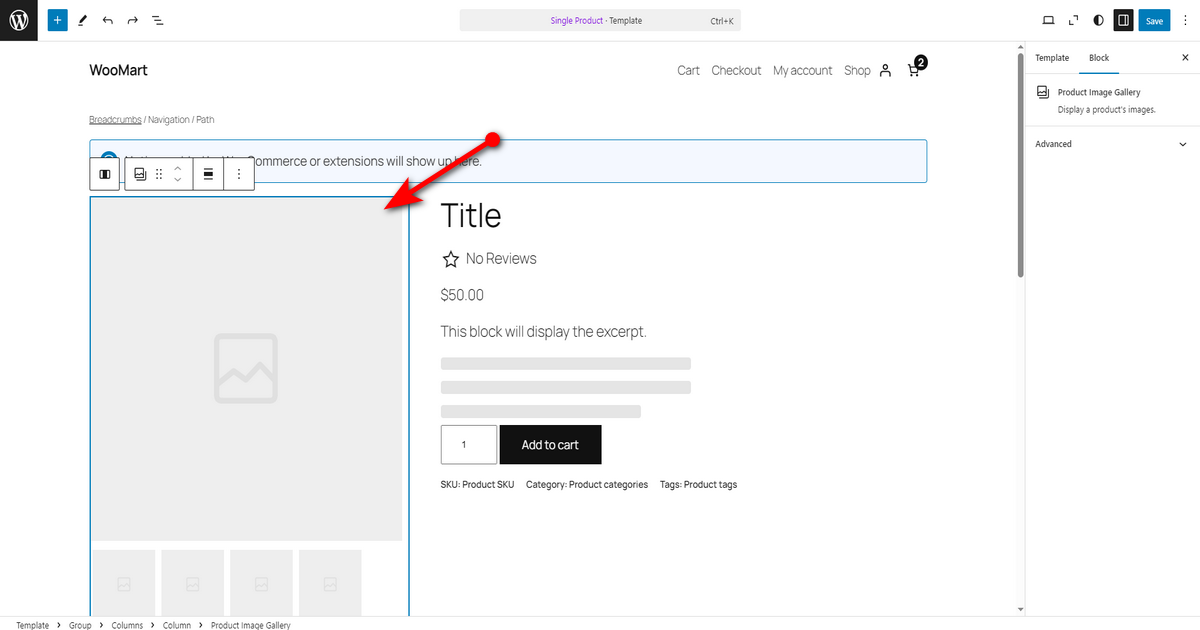Viewport: 1200px width, 630px height.
Task: Click the Product Image Gallery block type icon
Action: pyautogui.click(x=140, y=174)
